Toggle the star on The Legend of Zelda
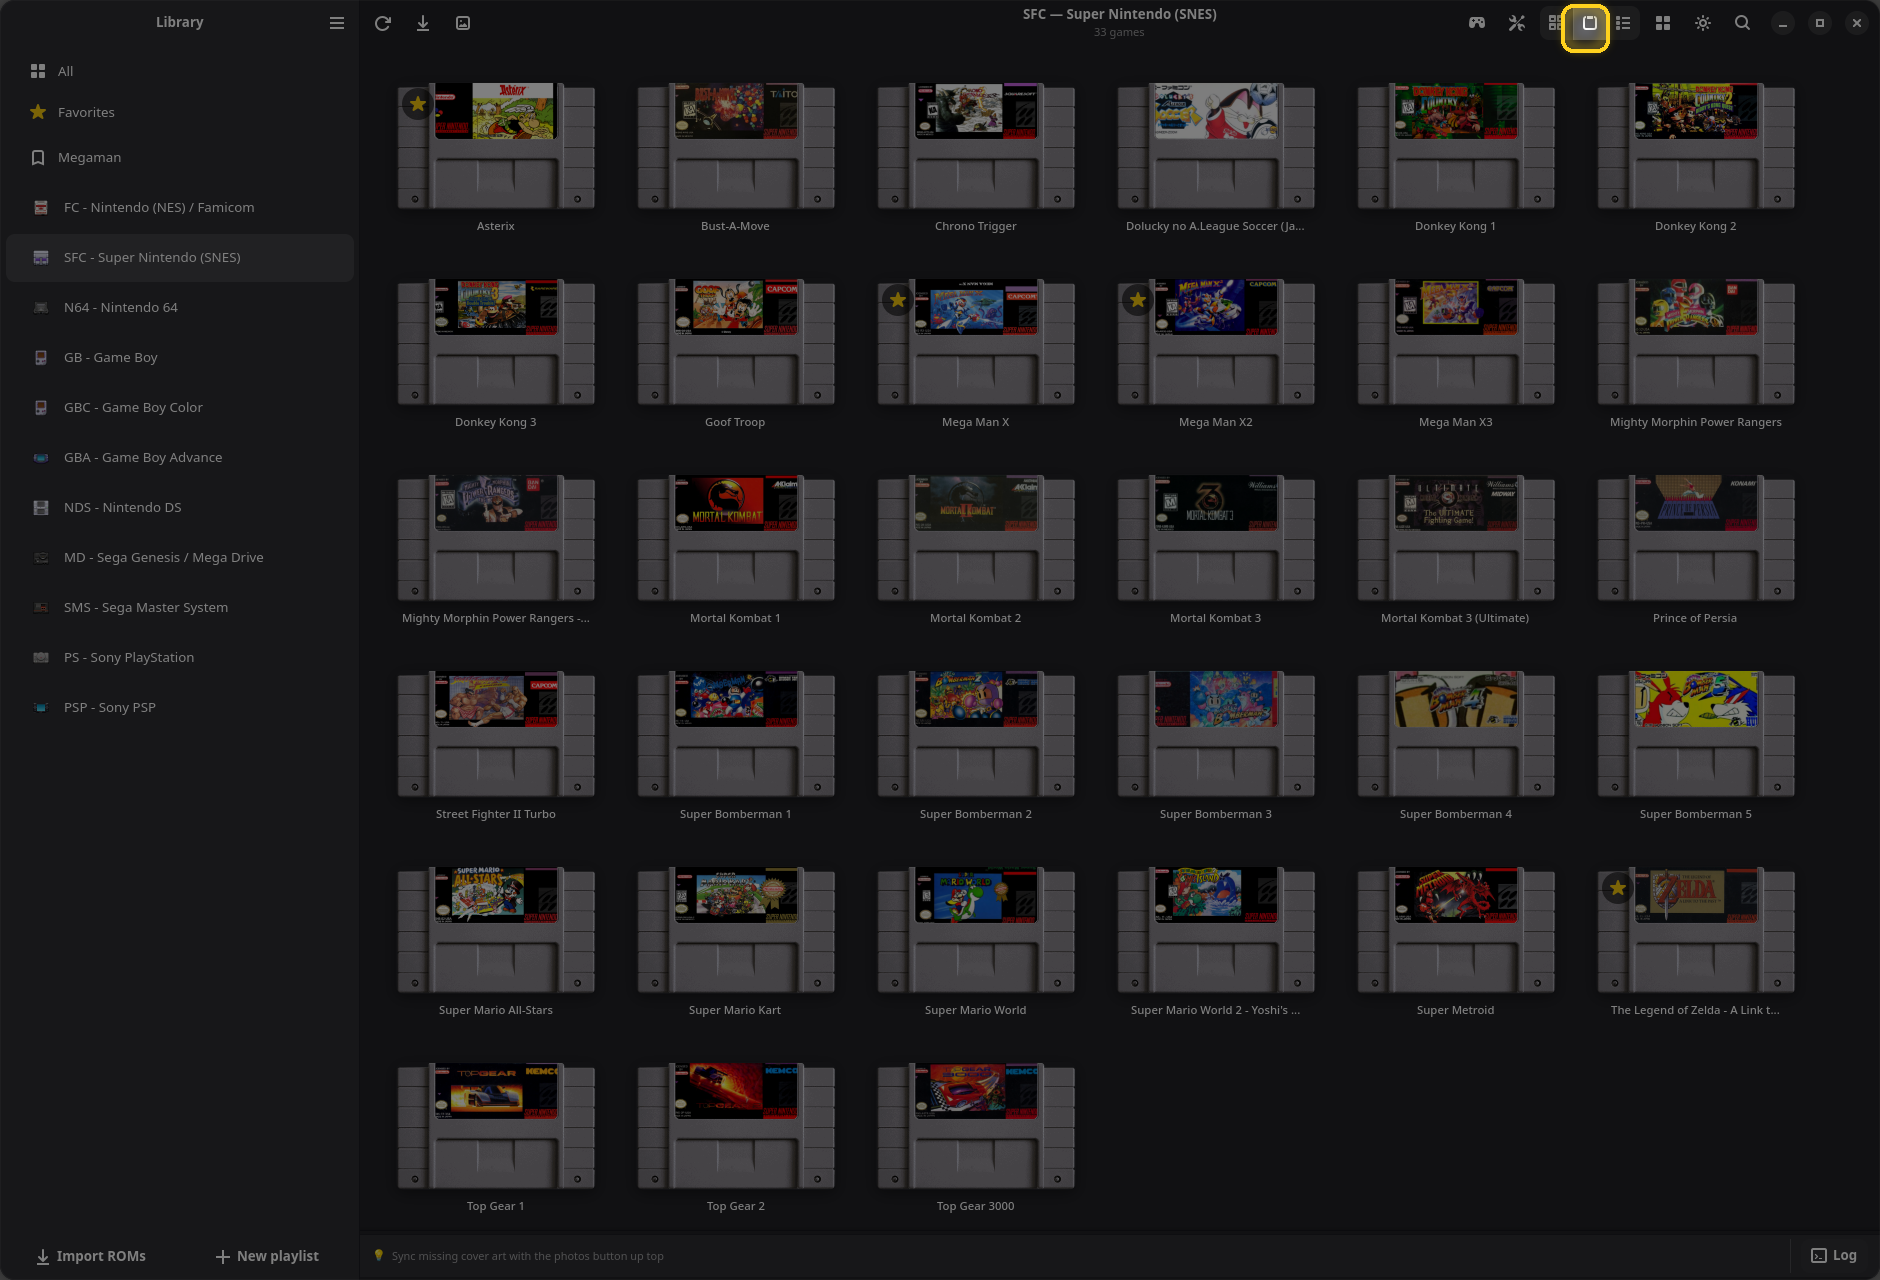The width and height of the screenshot is (1880, 1280). pyautogui.click(x=1618, y=888)
